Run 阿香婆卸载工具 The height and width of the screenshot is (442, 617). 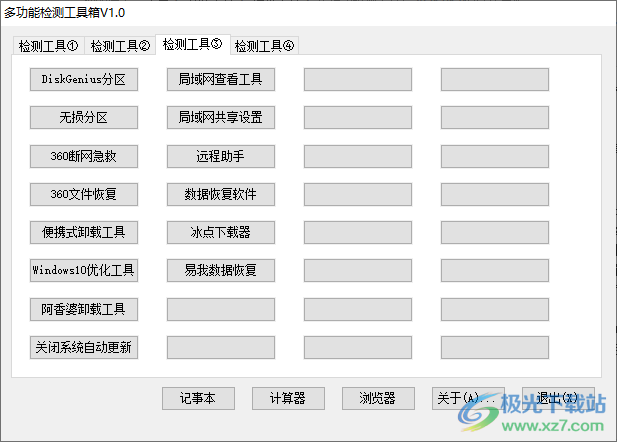84,309
